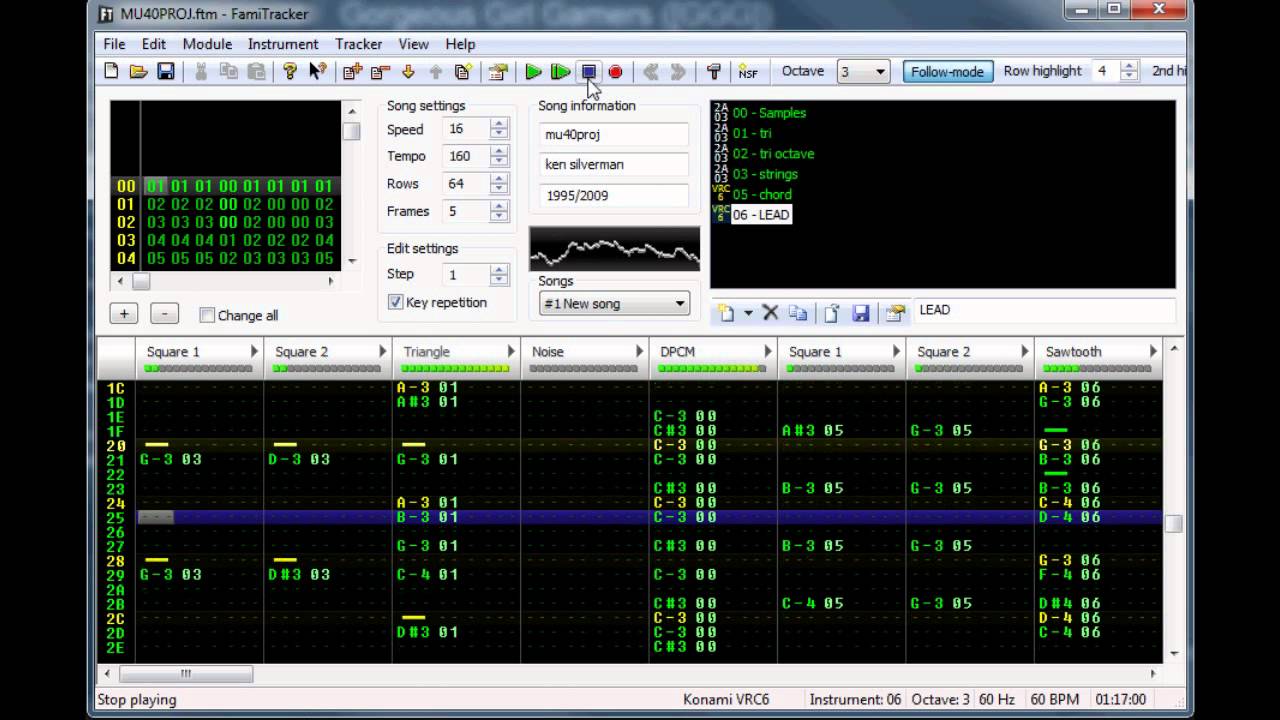Open the Help menu
Viewport: 1280px width, 720px height.
(x=460, y=44)
